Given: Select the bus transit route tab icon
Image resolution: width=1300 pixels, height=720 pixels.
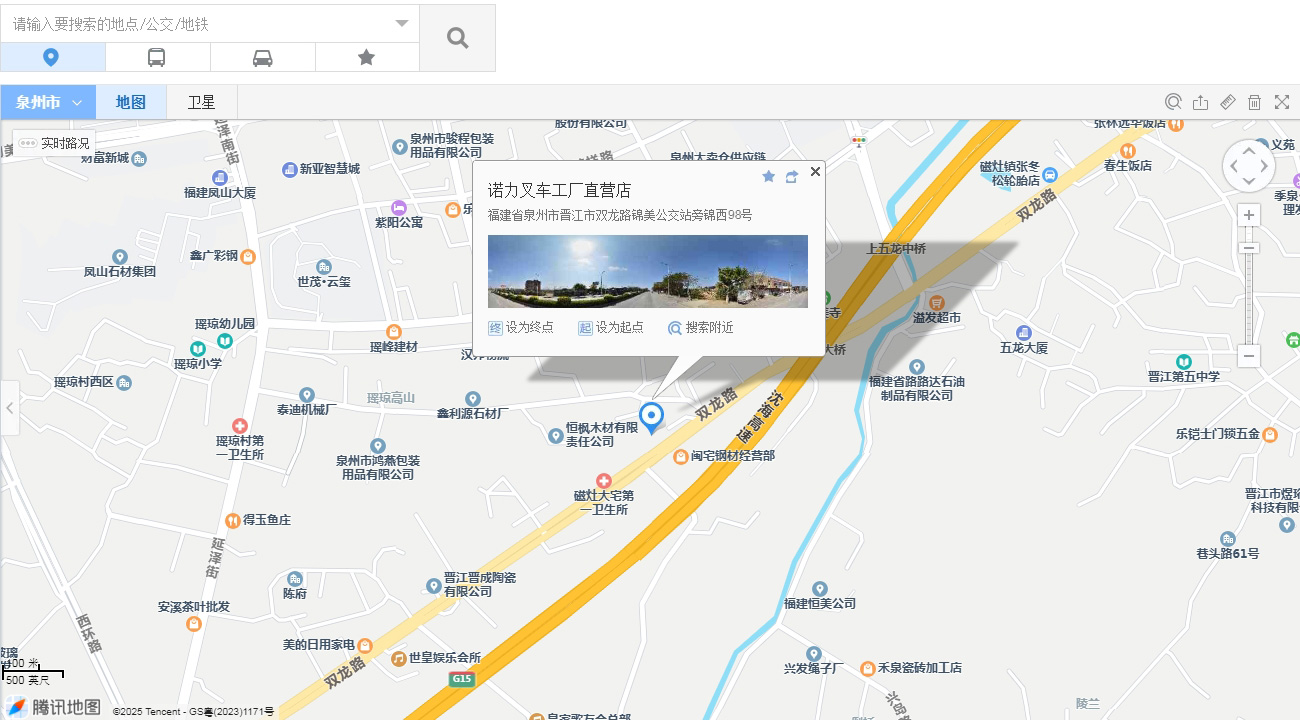Looking at the screenshot, I should coord(157,58).
